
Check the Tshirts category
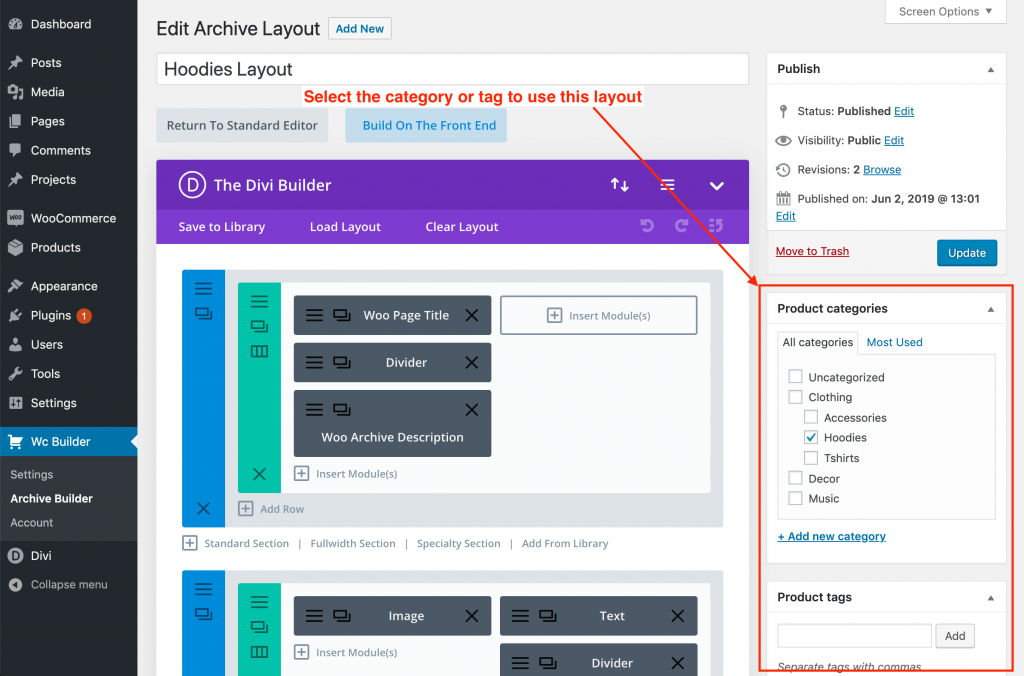[810, 458]
